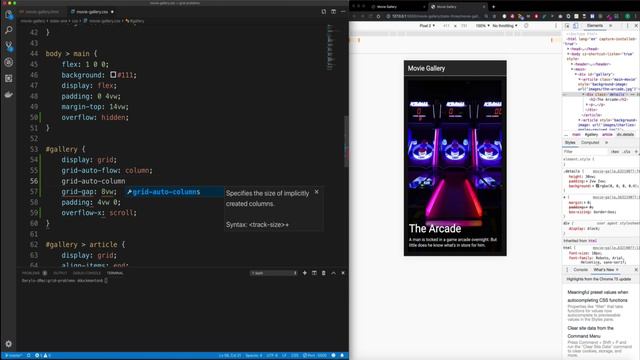The height and width of the screenshot is (360, 640).
Task: Kill the terminal with the trash icon
Action: [x=324, y=273]
